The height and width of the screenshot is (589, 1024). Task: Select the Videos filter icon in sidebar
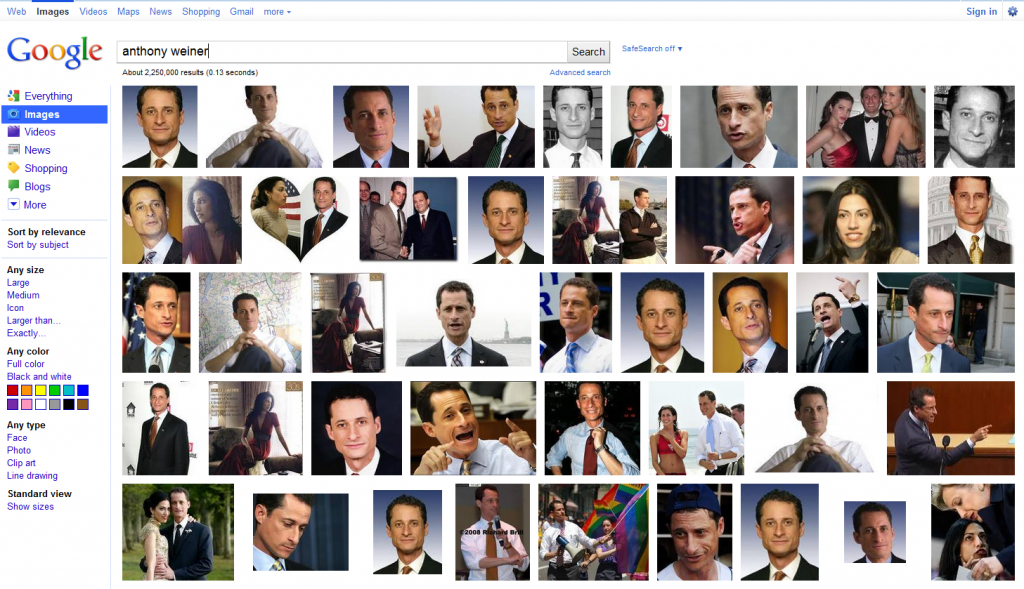click(14, 132)
